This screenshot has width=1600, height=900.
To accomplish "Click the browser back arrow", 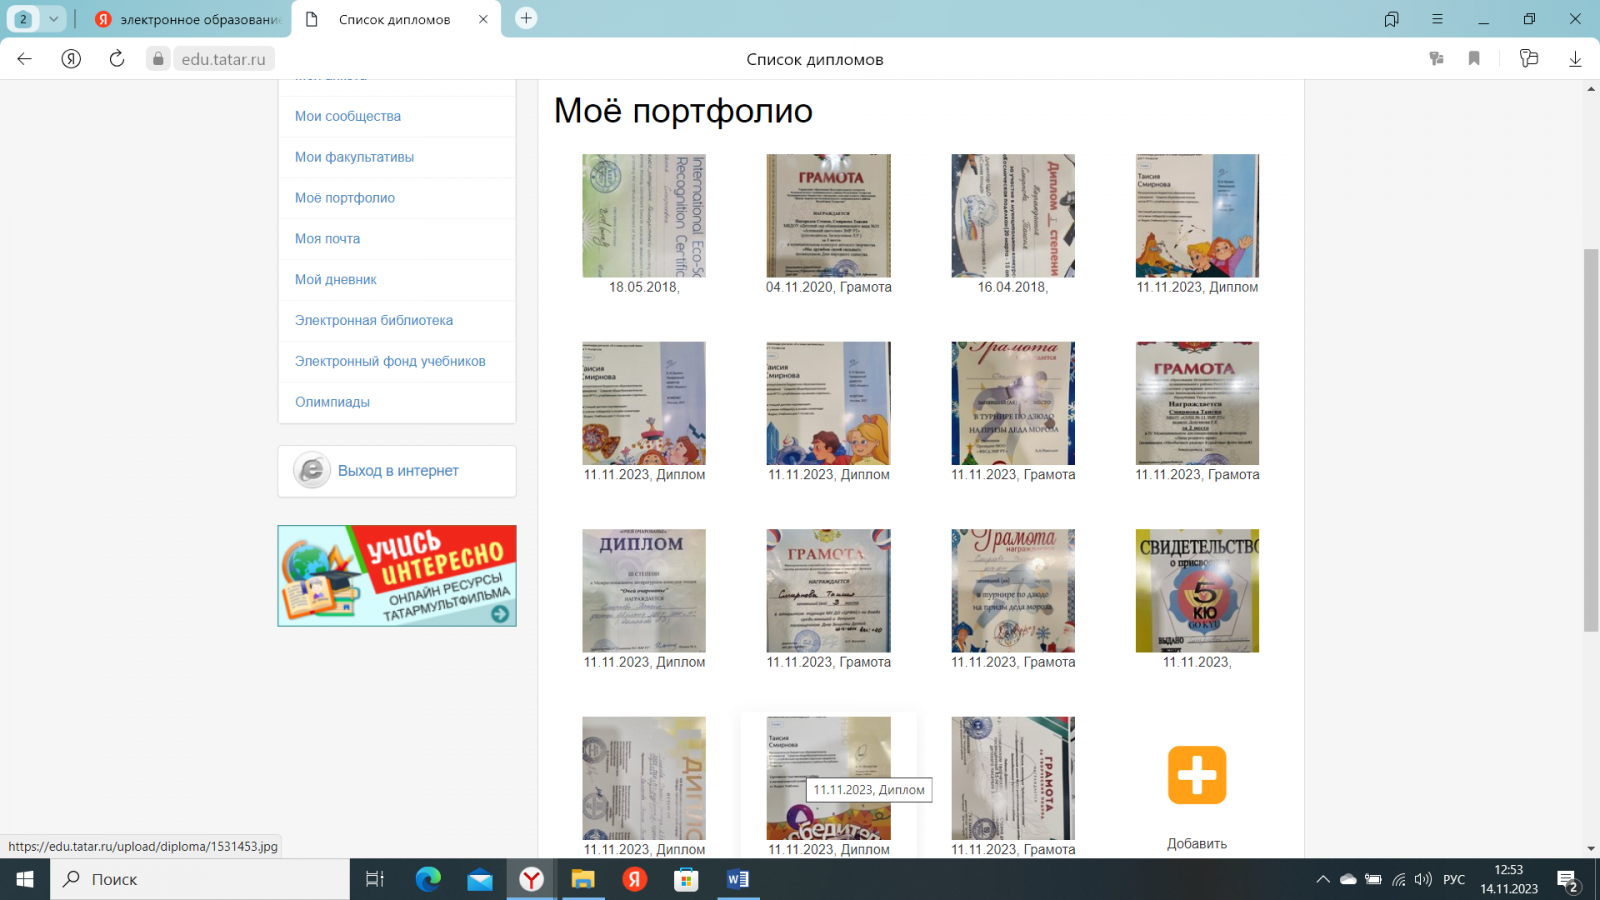I will tap(25, 59).
